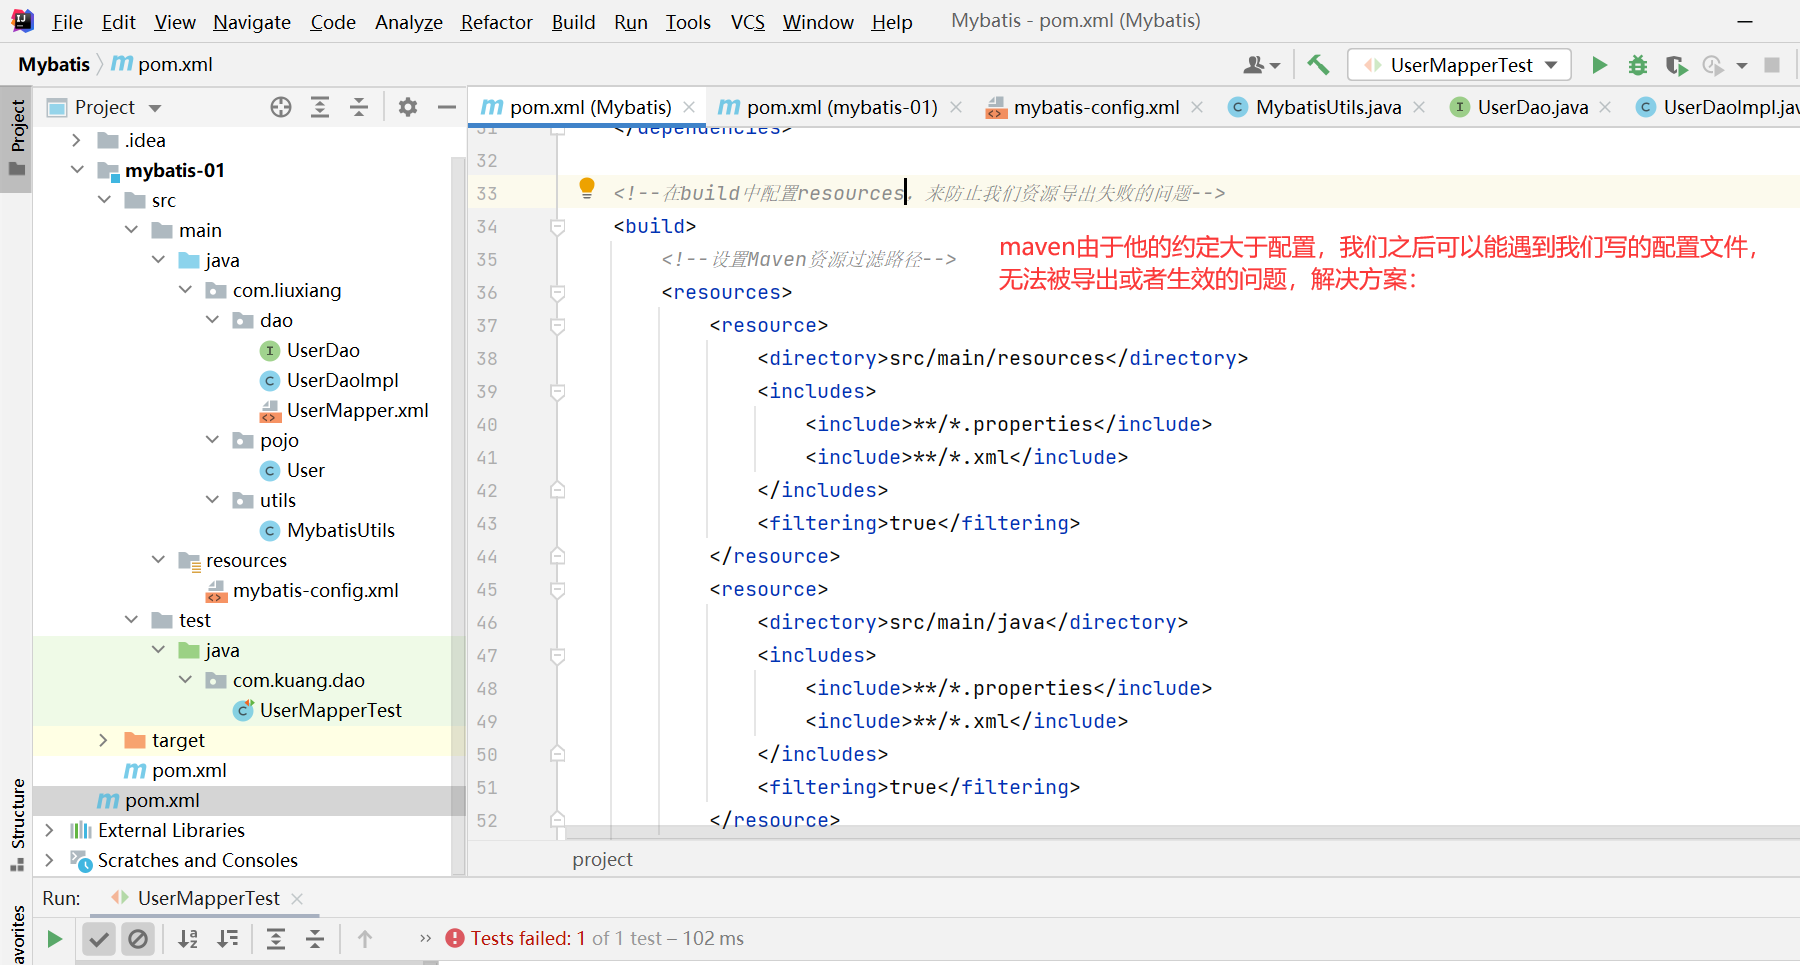Viewport: 1800px width, 965px height.
Task: Expand all nodes in the Project panel
Action: coord(320,107)
